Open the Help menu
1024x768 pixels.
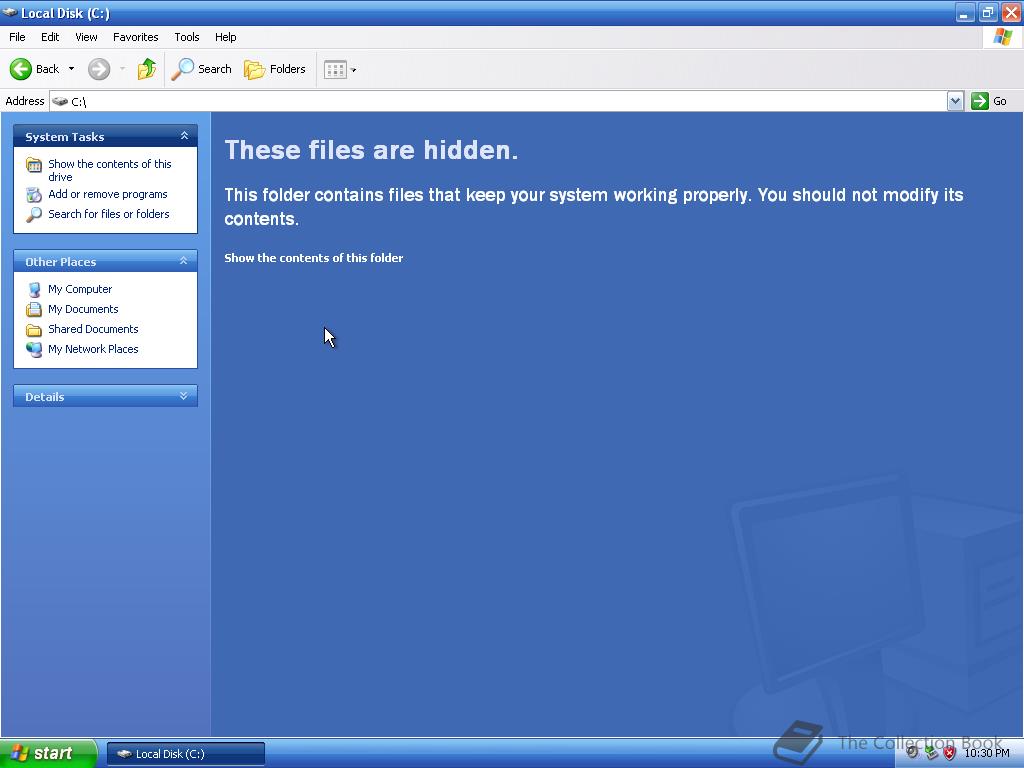225,37
